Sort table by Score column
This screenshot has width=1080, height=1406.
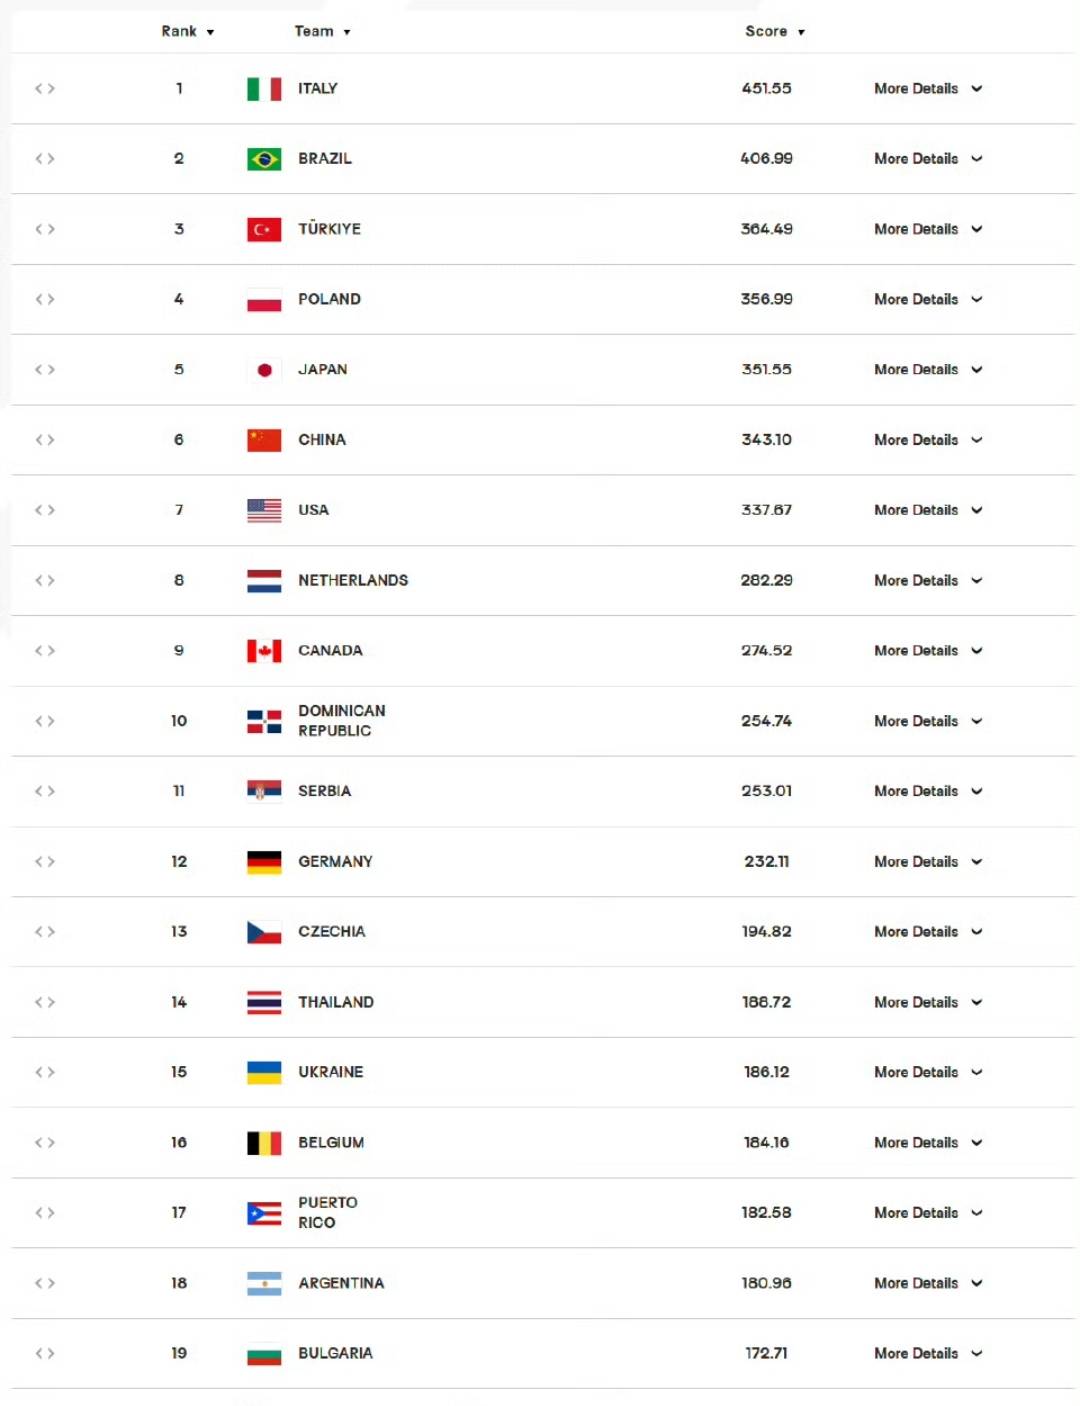click(x=775, y=31)
